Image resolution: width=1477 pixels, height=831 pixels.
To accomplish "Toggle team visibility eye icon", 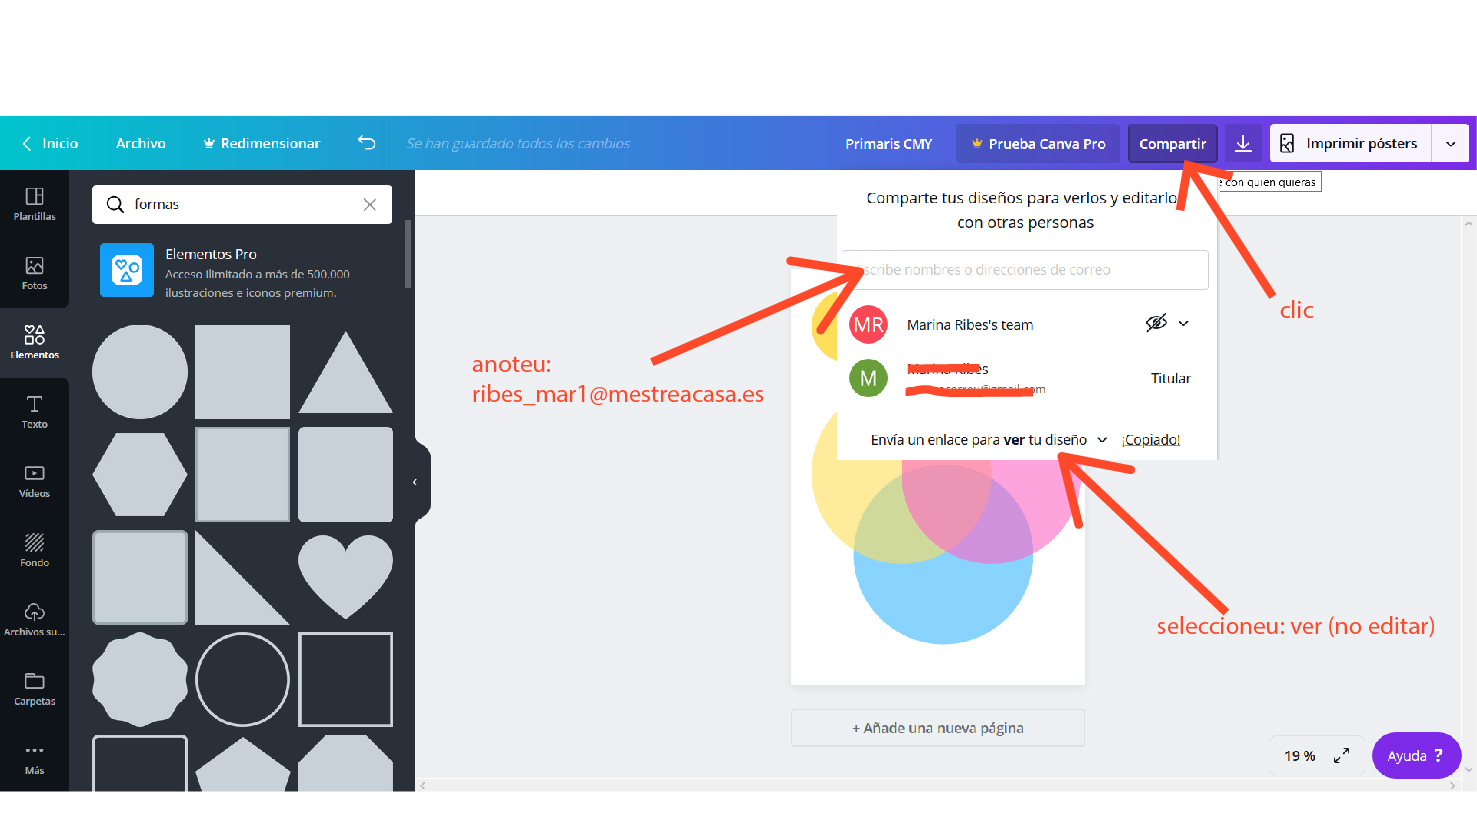I will (1156, 323).
